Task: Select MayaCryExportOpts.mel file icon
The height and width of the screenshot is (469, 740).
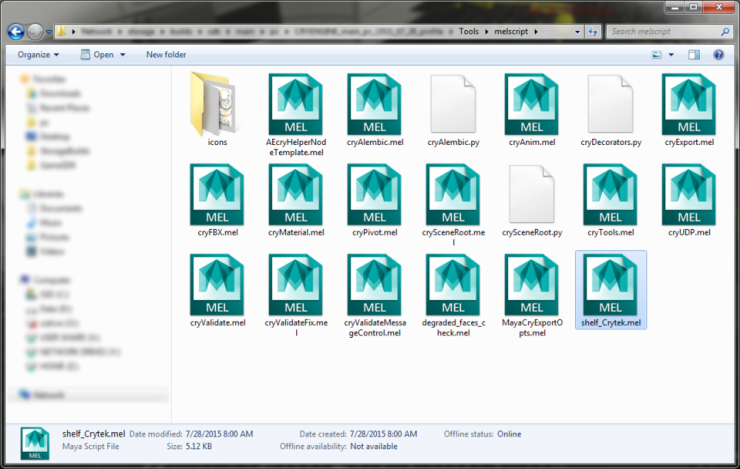Action: [532, 285]
